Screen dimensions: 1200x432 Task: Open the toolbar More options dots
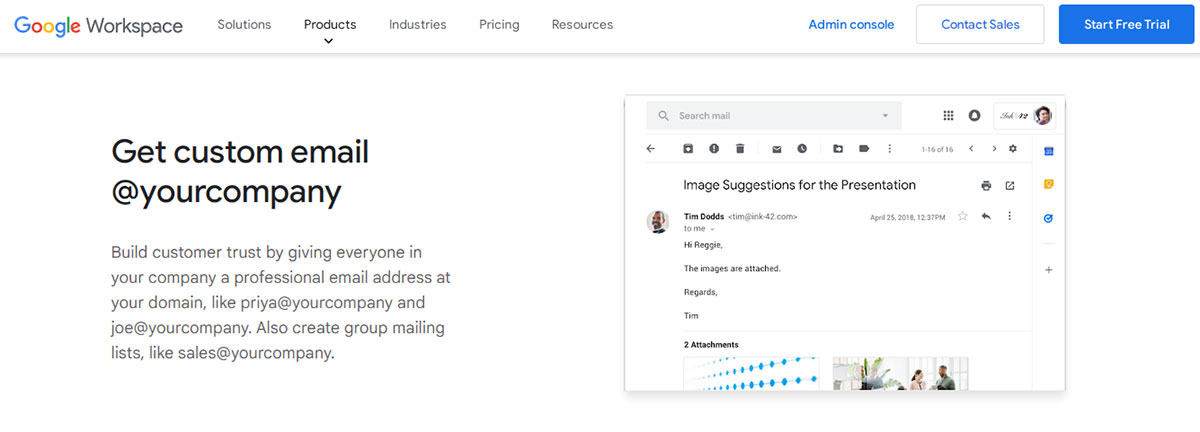890,149
